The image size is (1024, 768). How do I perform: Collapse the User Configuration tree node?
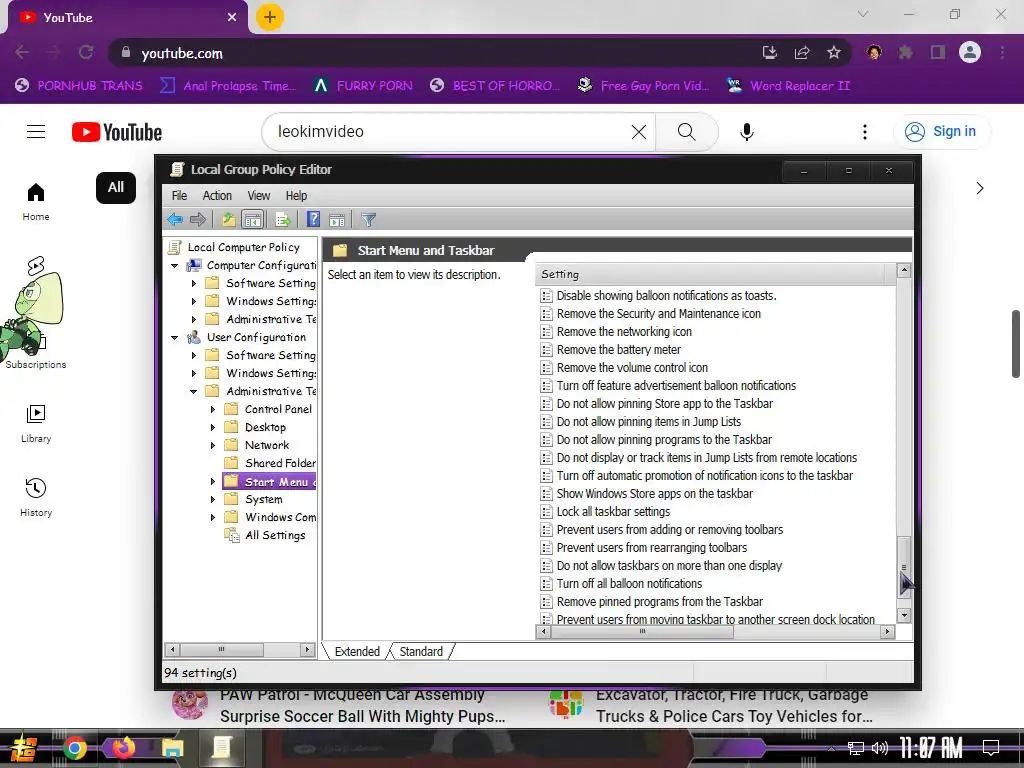click(174, 338)
